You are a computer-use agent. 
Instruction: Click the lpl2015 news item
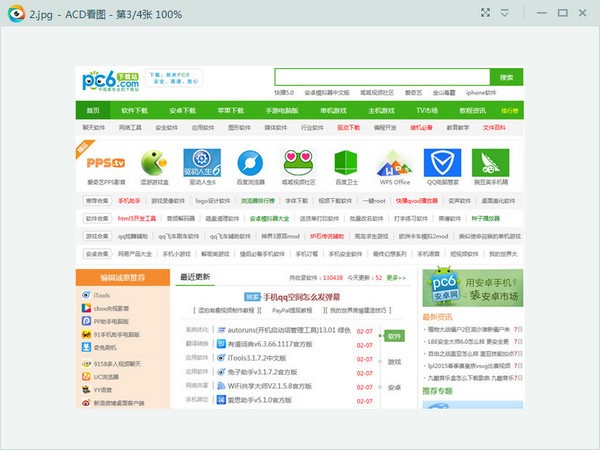tap(469, 366)
